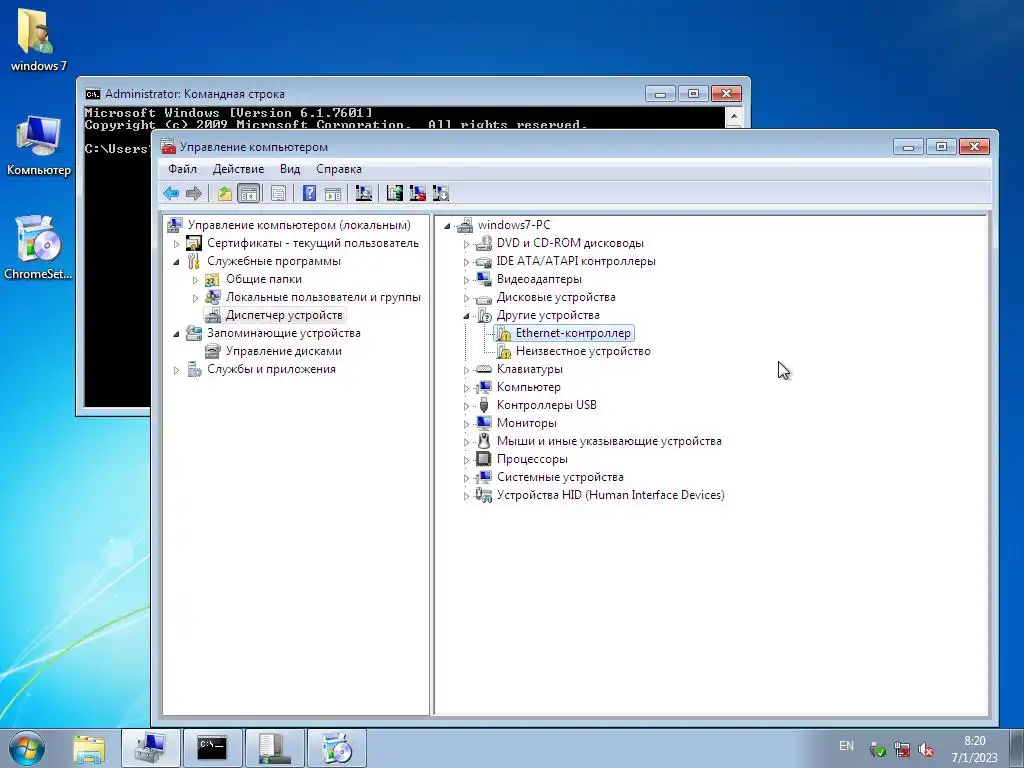
Task: Click the Мыши и иные указывающие устройства icon
Action: pos(484,441)
